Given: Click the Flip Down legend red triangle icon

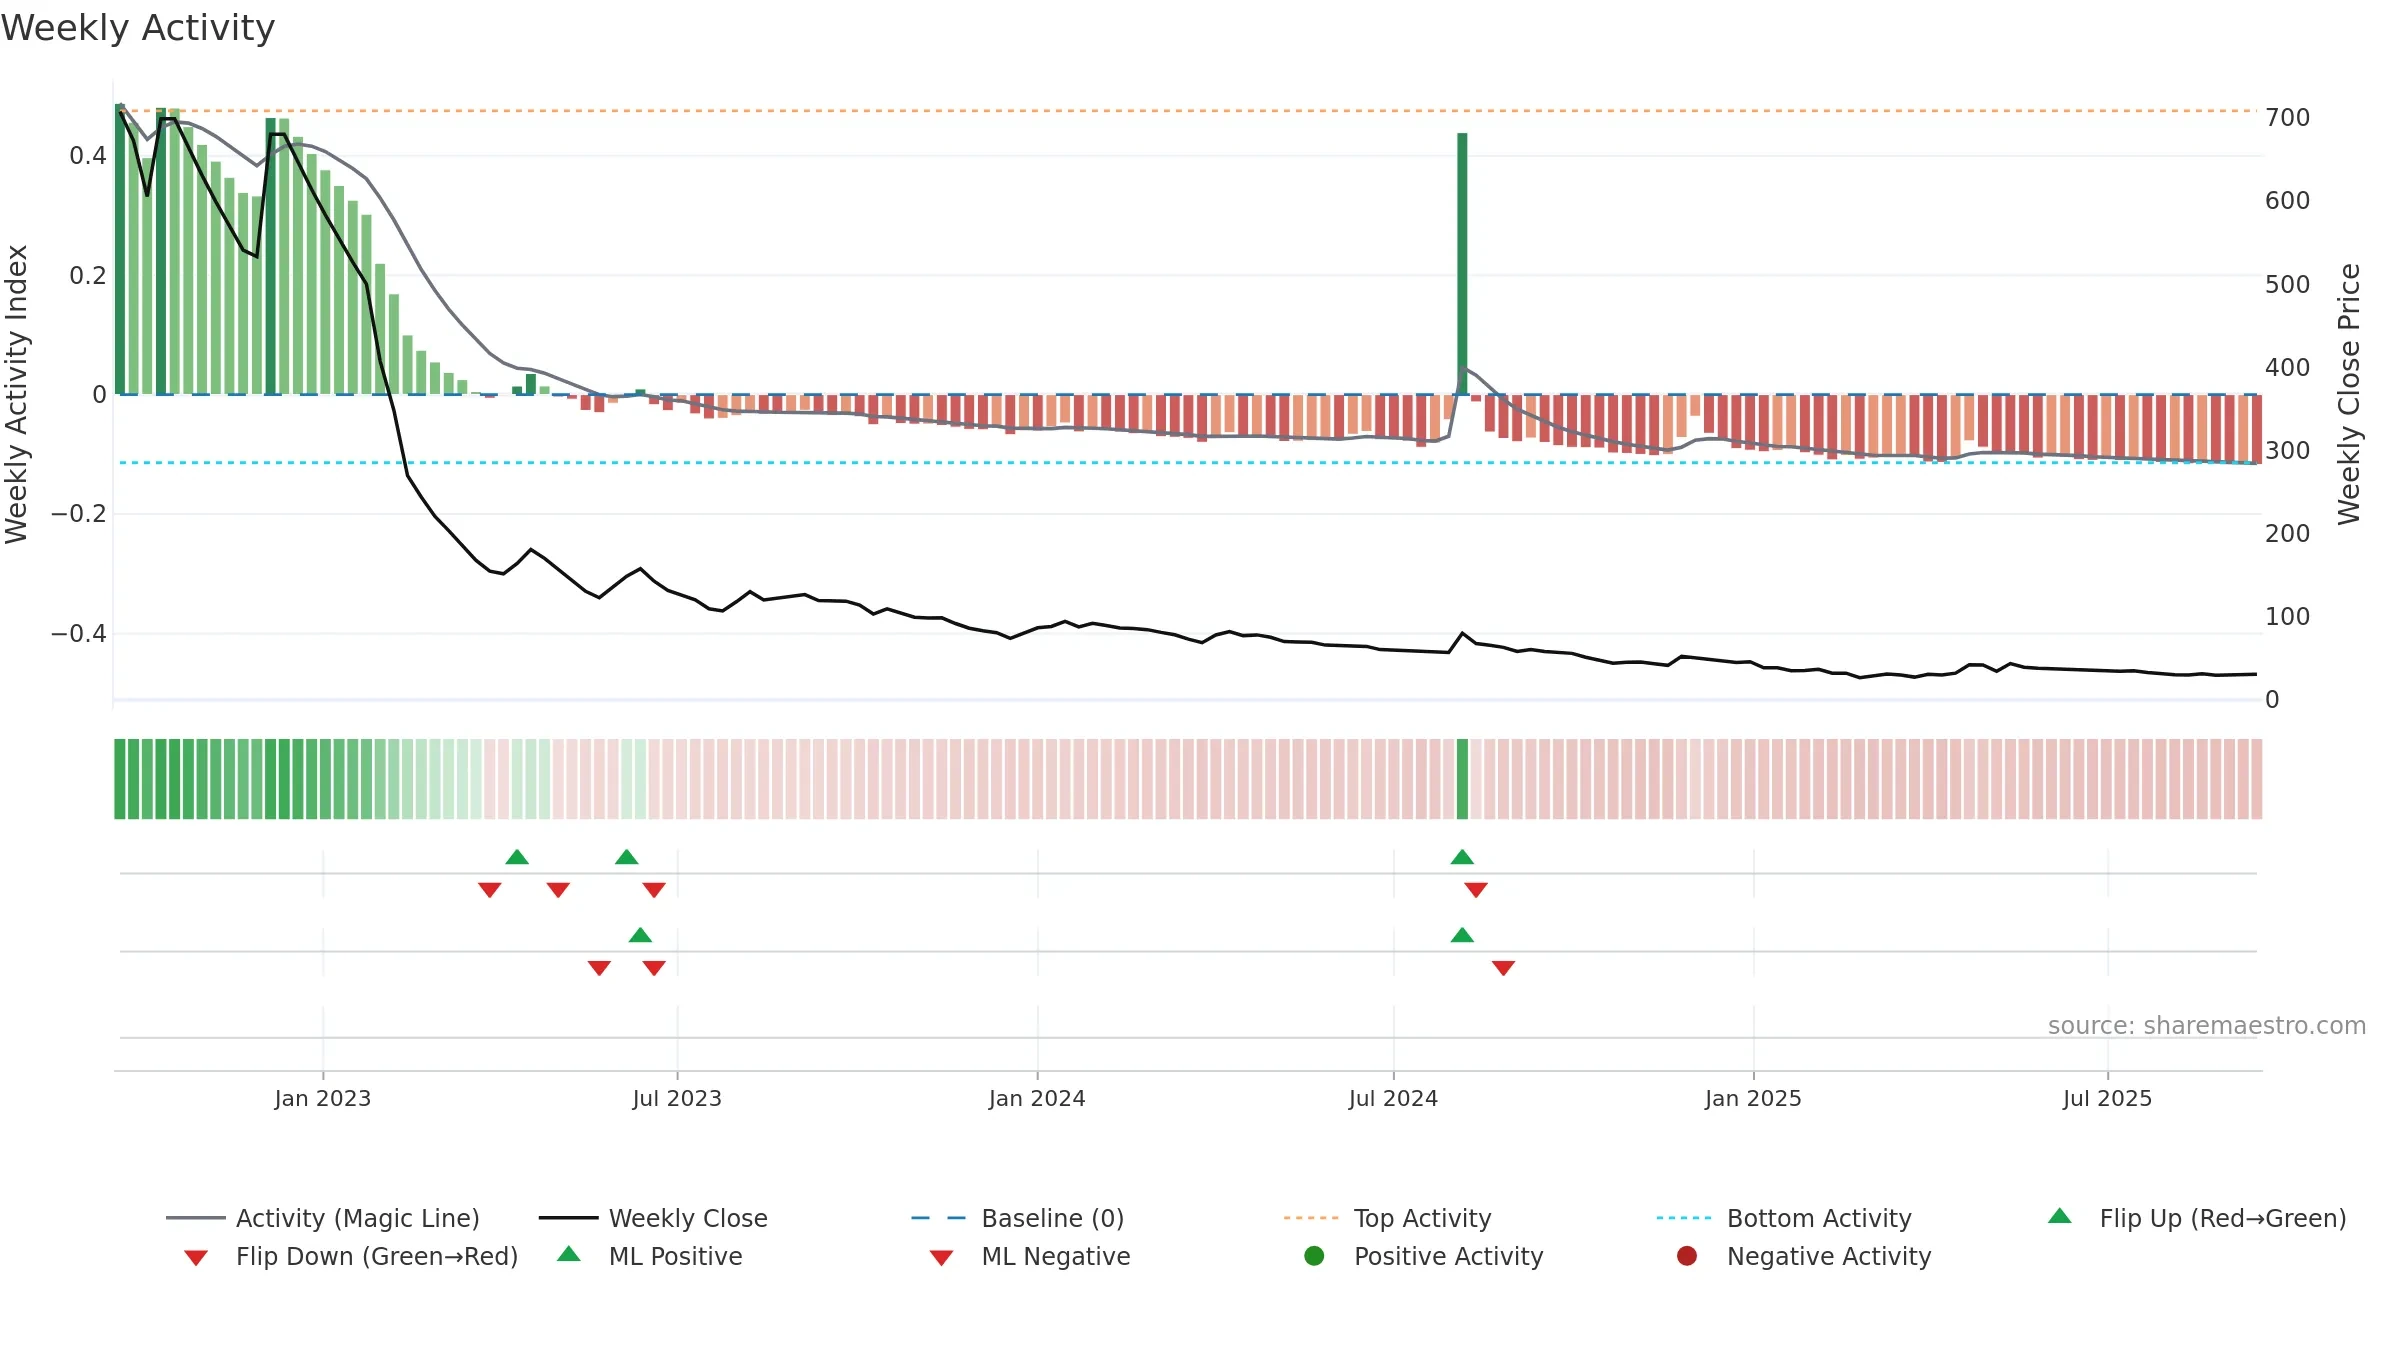Looking at the screenshot, I should [x=196, y=1258].
